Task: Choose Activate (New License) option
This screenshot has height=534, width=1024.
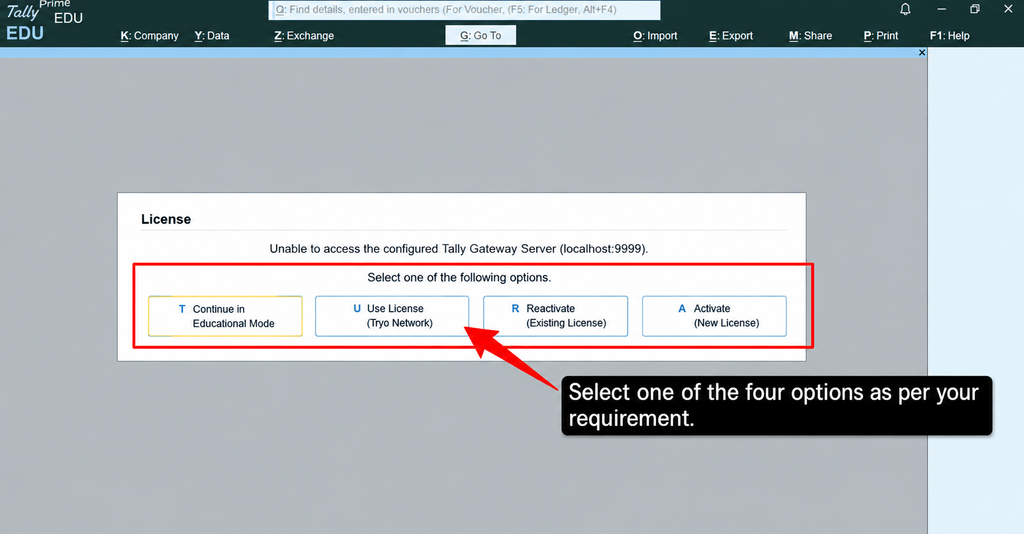Action: coord(714,316)
